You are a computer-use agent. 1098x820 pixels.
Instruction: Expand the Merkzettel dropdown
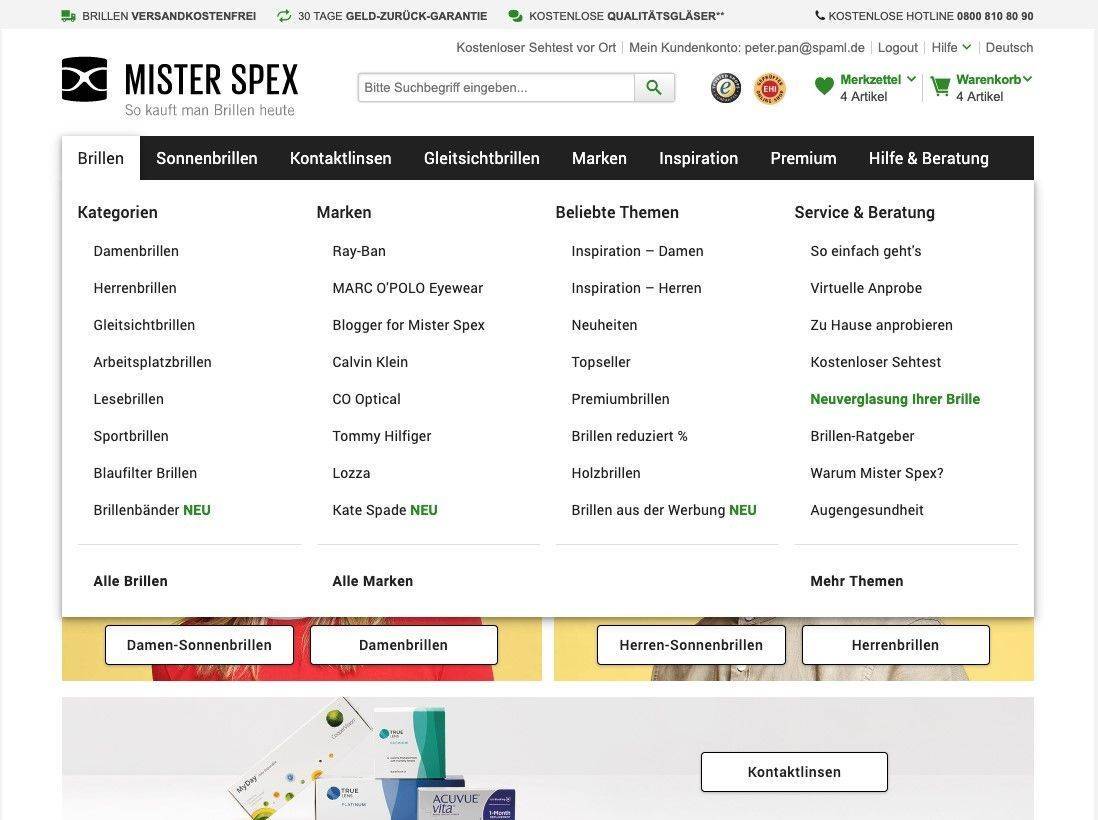[x=911, y=78]
